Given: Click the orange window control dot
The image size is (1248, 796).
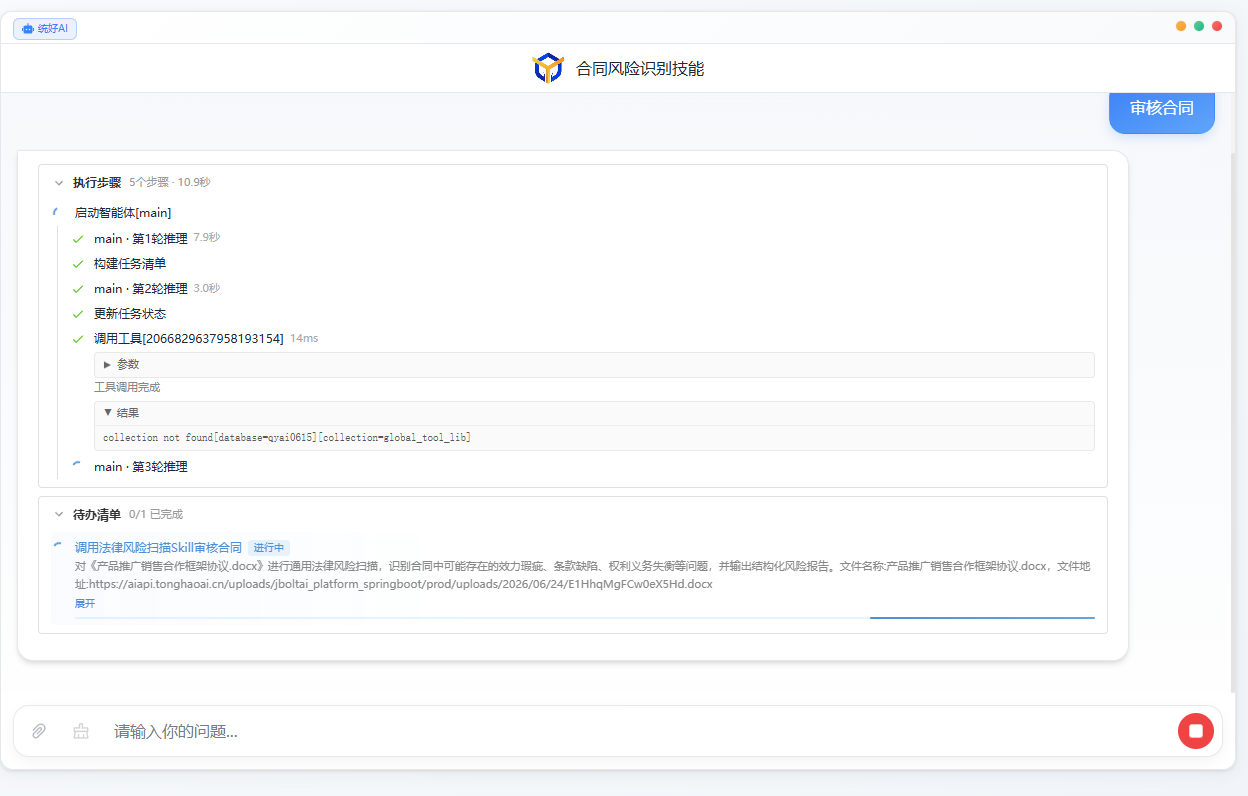Looking at the screenshot, I should click(1181, 26).
